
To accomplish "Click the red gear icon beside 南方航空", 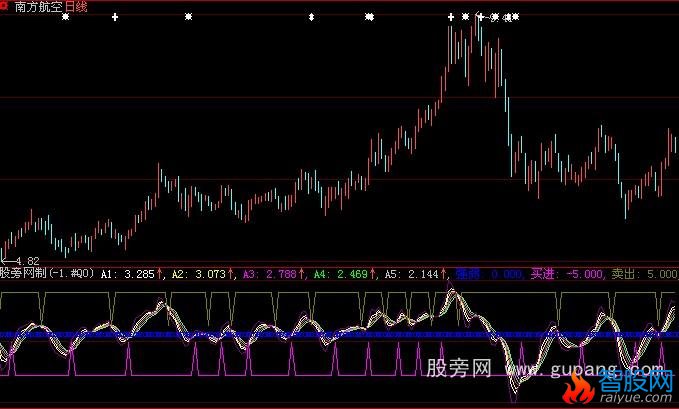I will pos(4,6).
